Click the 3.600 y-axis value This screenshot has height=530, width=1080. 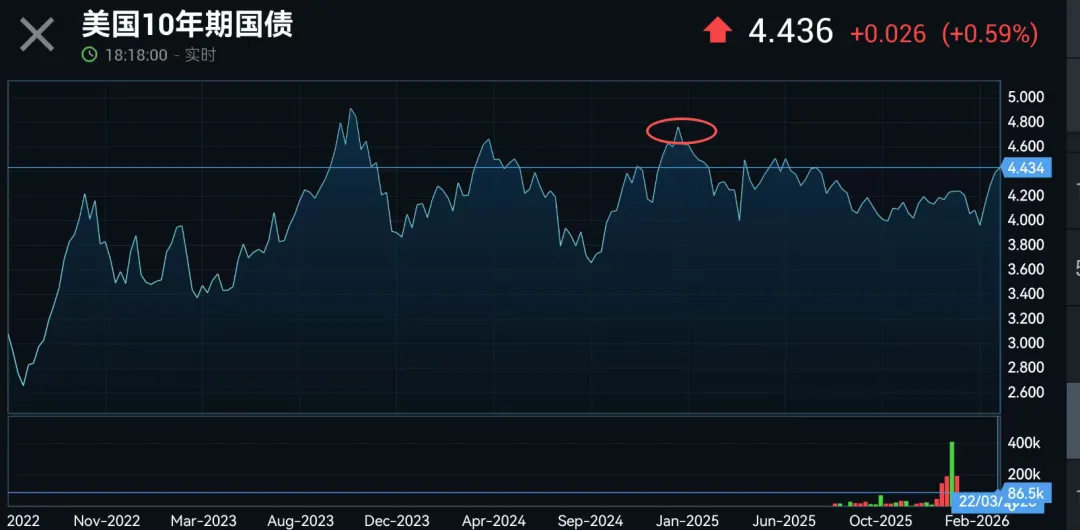point(1026,269)
